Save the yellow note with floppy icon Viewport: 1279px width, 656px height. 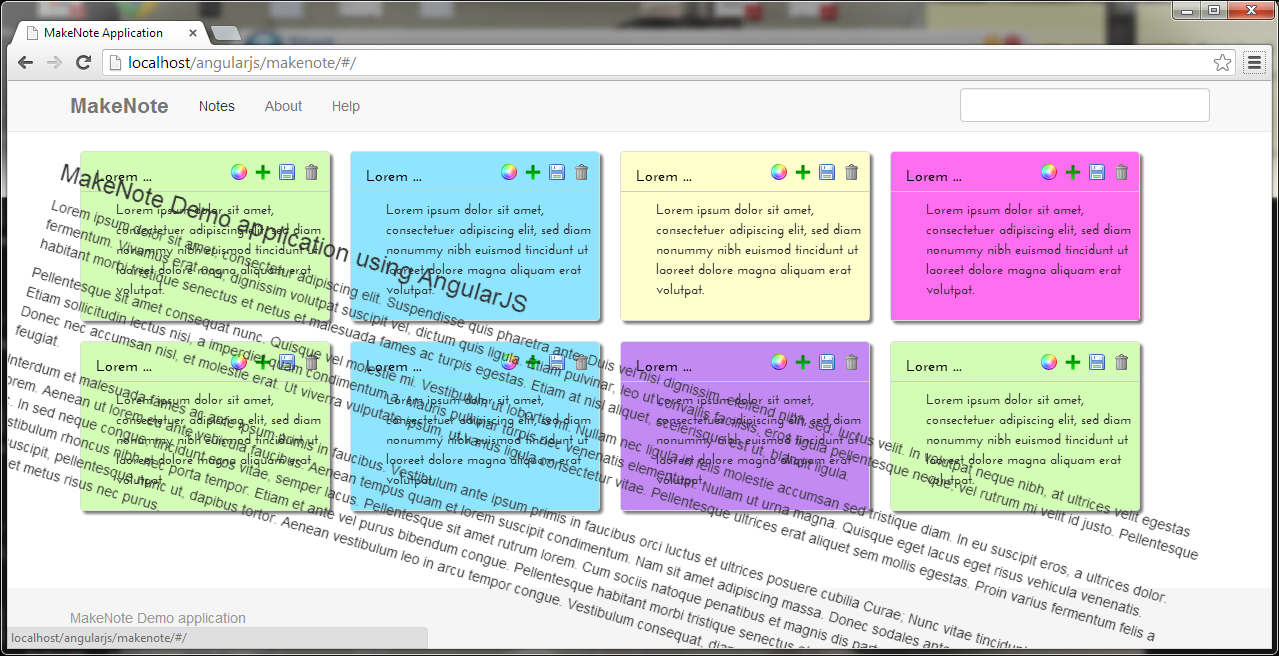[x=827, y=172]
